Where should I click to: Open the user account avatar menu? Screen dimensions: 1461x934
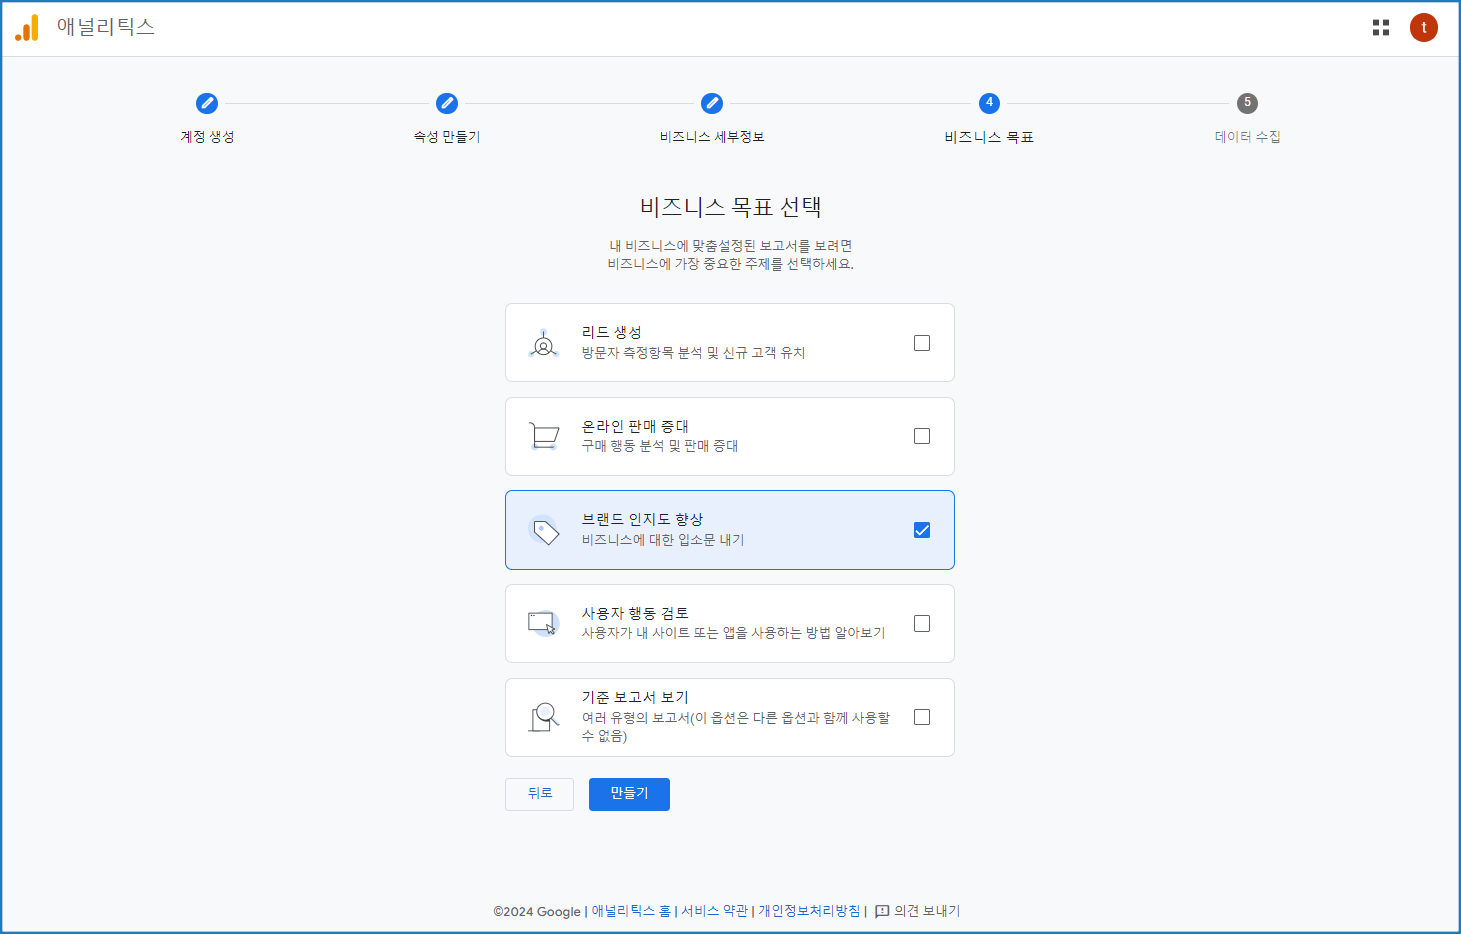[1424, 28]
